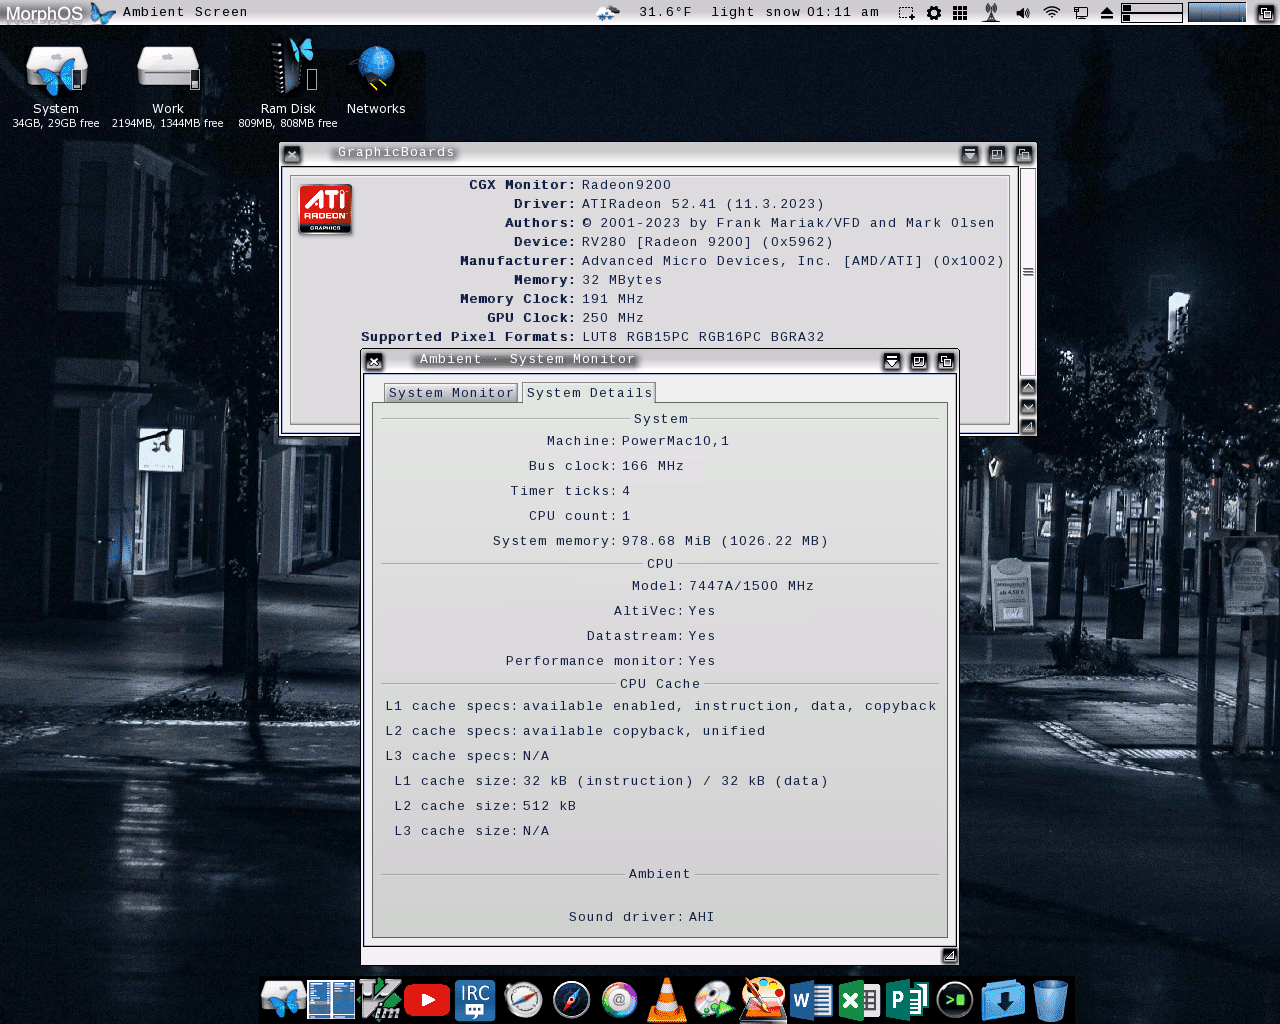Open the dark blue compass browser in the dock
Screen dimensions: 1280x1024
coord(571,999)
